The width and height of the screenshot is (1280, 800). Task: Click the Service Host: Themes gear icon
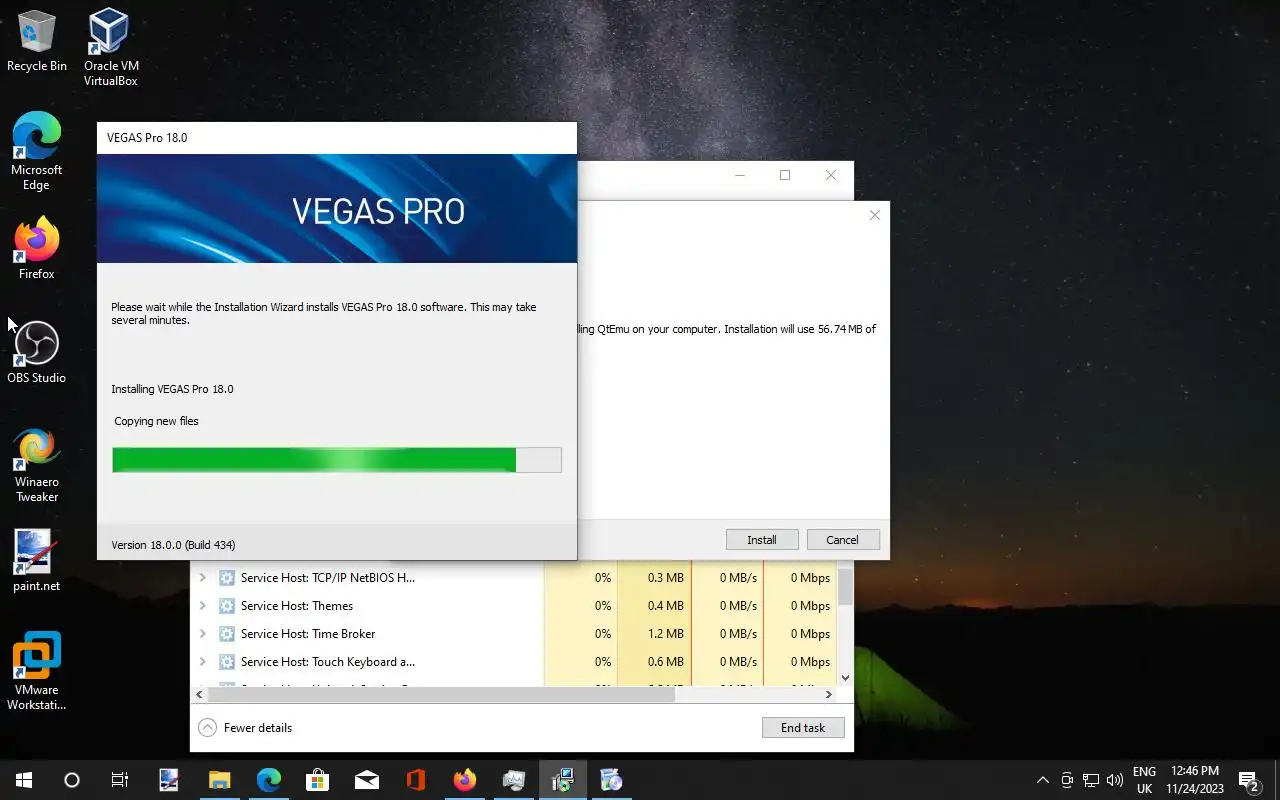227,606
